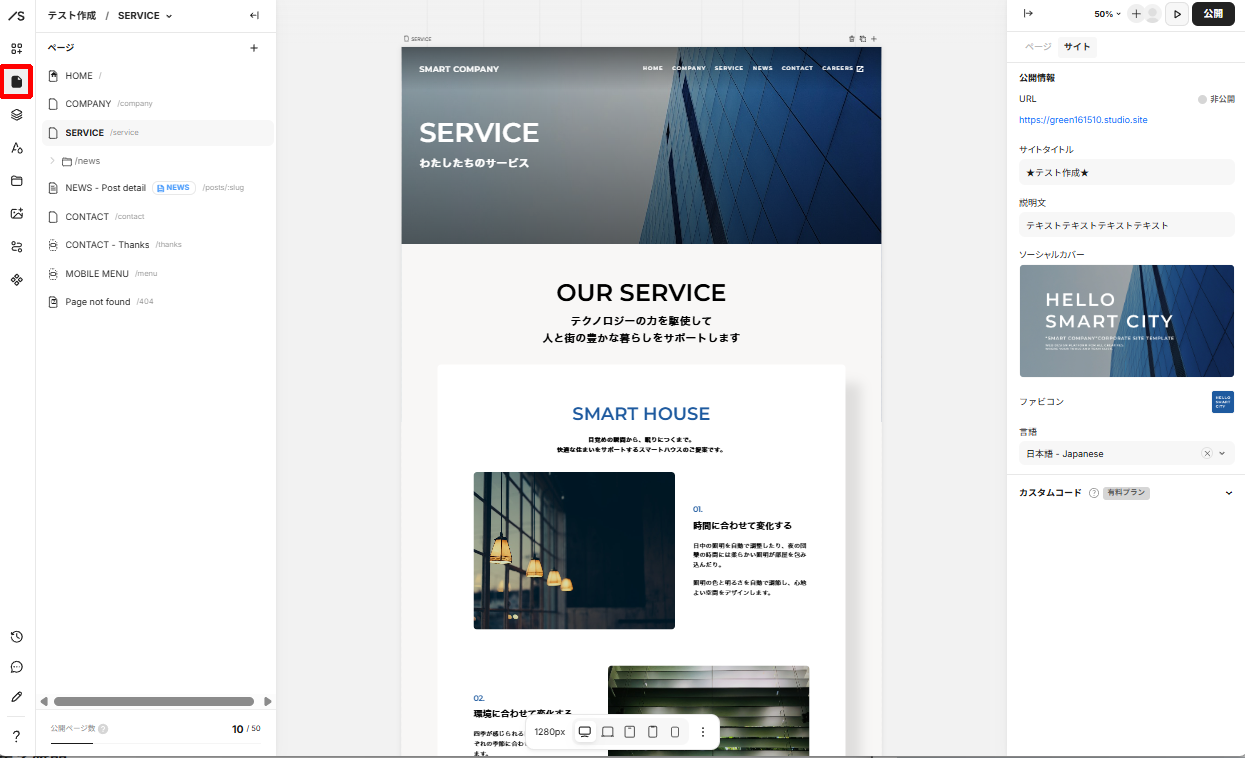The image size is (1245, 758).
Task: Select the CONTACT page in list
Action: click(x=87, y=217)
